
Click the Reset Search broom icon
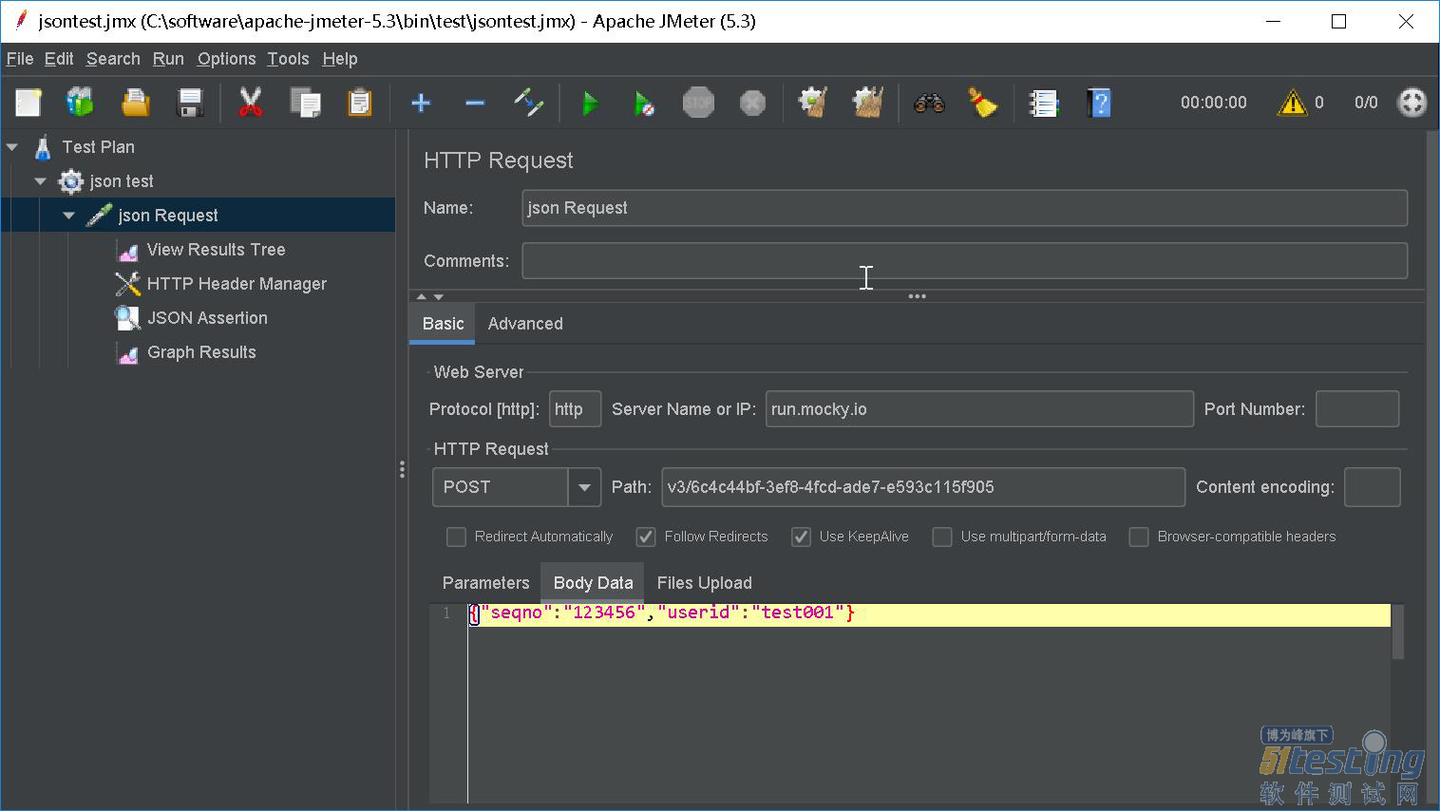click(x=984, y=102)
